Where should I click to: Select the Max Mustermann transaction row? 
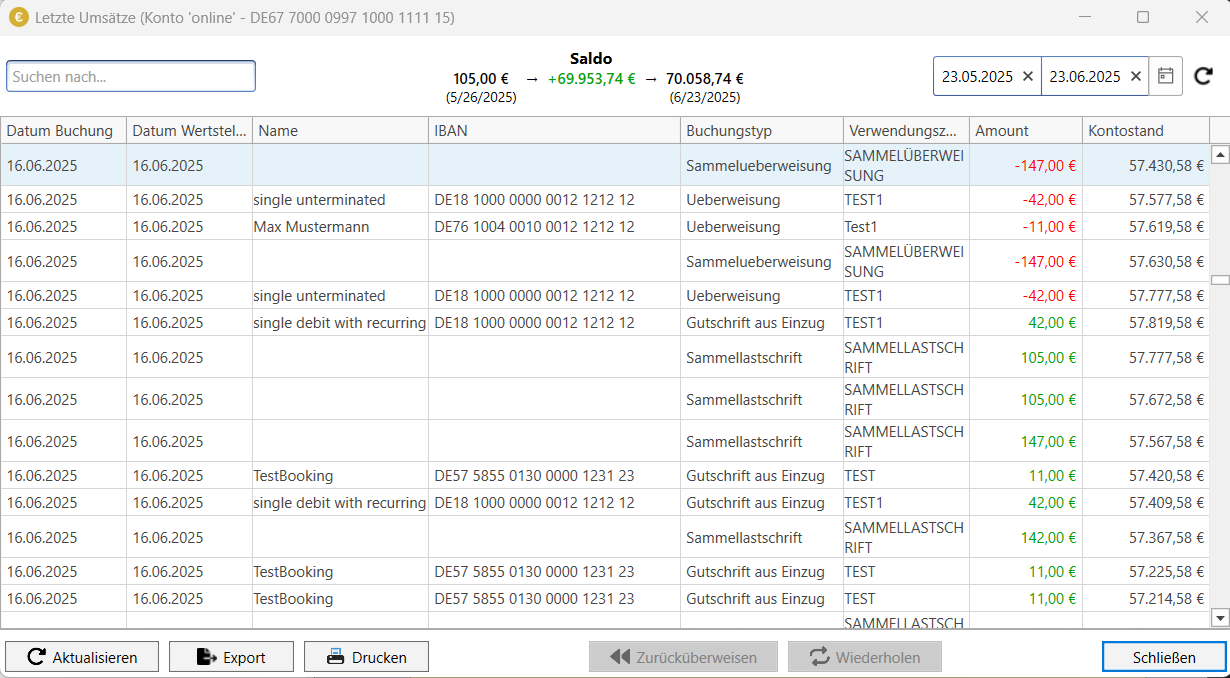(605, 227)
